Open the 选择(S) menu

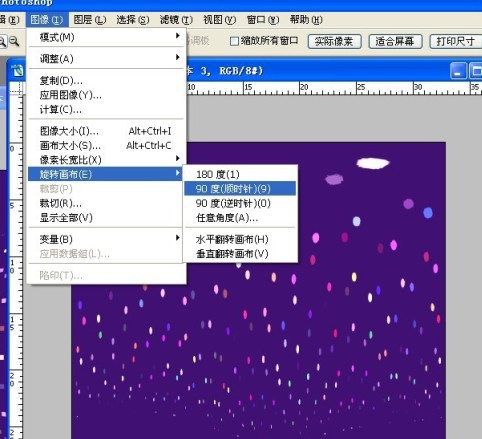click(x=133, y=20)
